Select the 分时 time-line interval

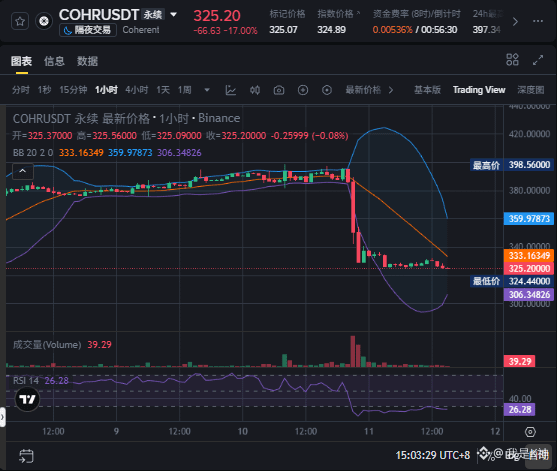[x=21, y=90]
